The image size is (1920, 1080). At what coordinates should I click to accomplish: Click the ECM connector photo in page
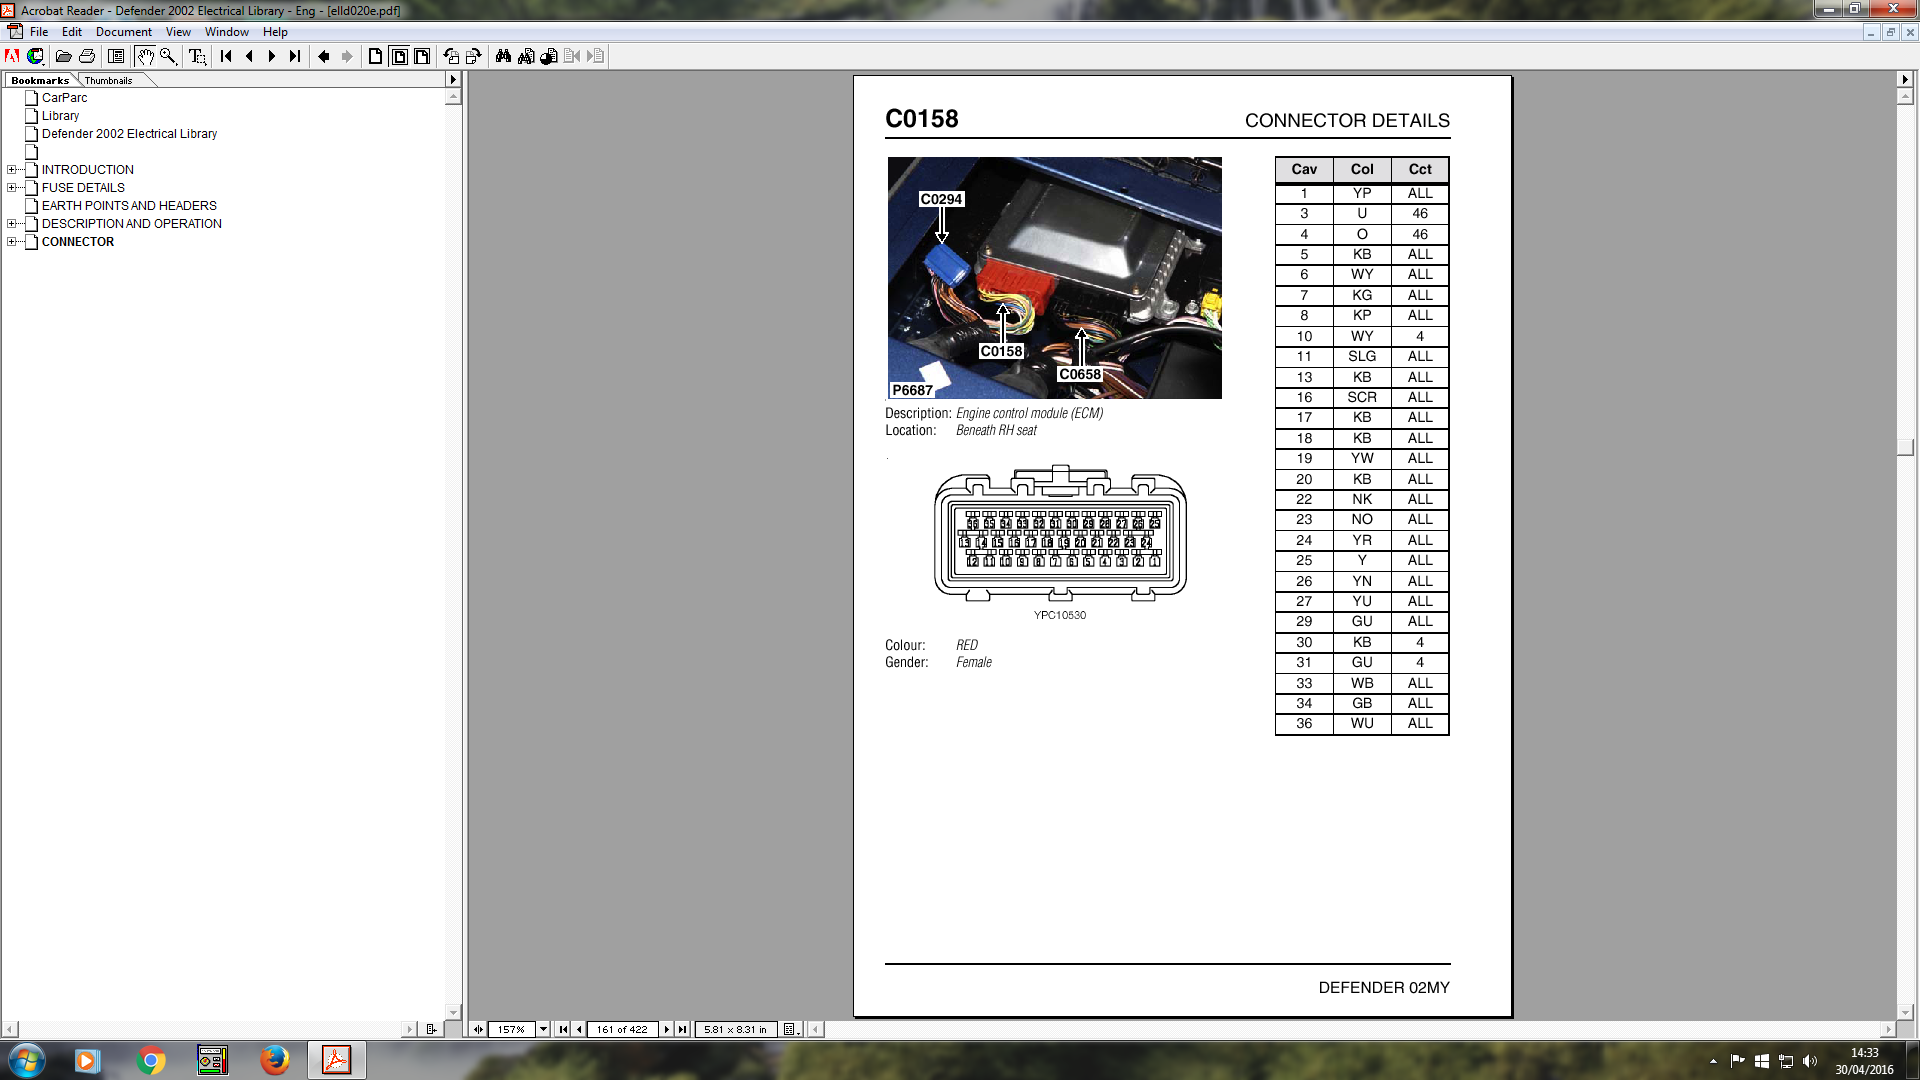point(1054,278)
